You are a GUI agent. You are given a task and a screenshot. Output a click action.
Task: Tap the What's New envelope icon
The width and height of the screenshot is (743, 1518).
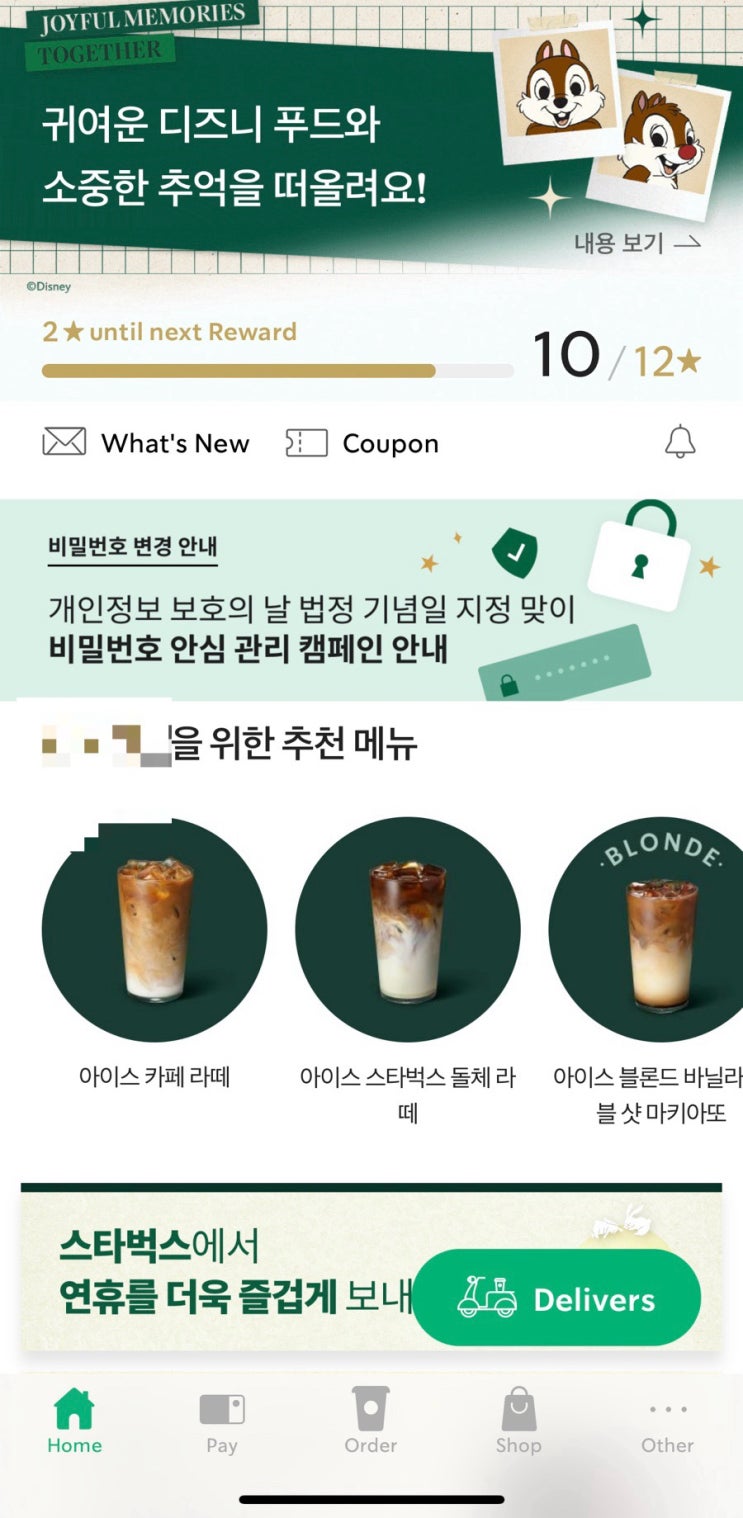pyautogui.click(x=64, y=442)
